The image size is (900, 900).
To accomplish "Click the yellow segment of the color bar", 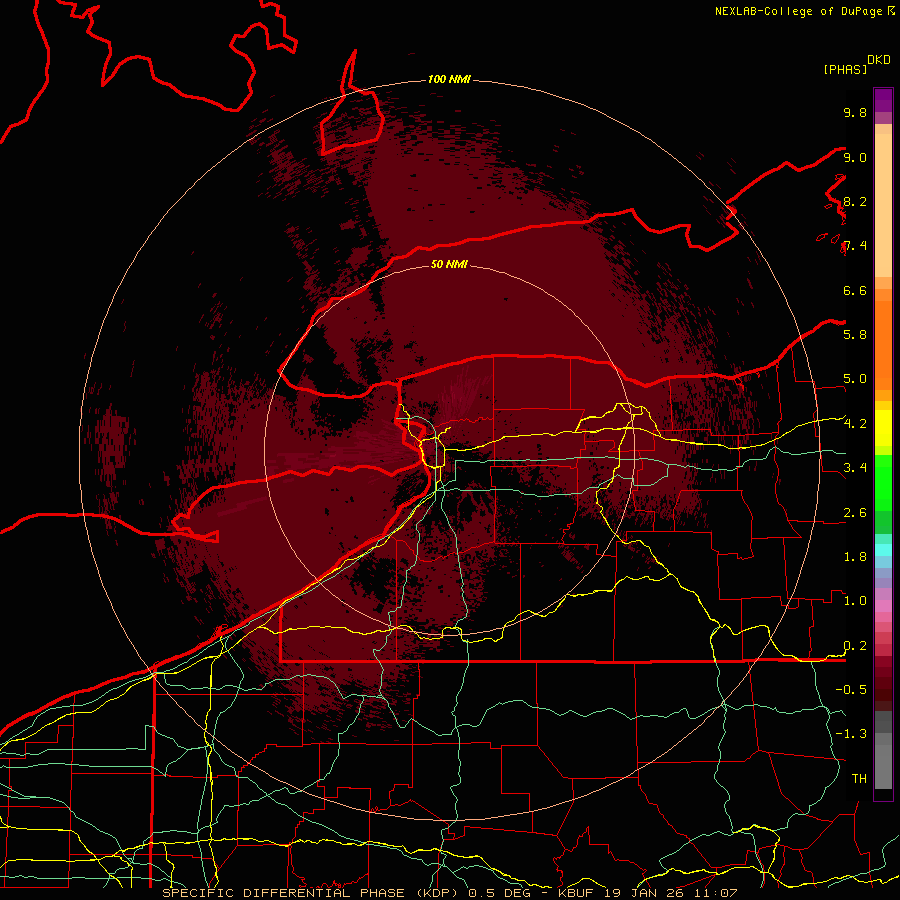I will click(883, 428).
